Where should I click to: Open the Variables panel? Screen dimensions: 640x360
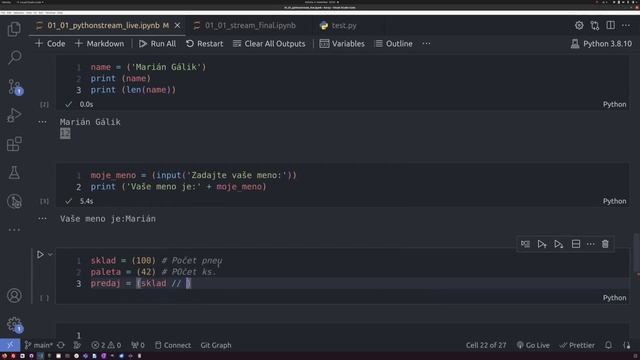pyautogui.click(x=342, y=44)
